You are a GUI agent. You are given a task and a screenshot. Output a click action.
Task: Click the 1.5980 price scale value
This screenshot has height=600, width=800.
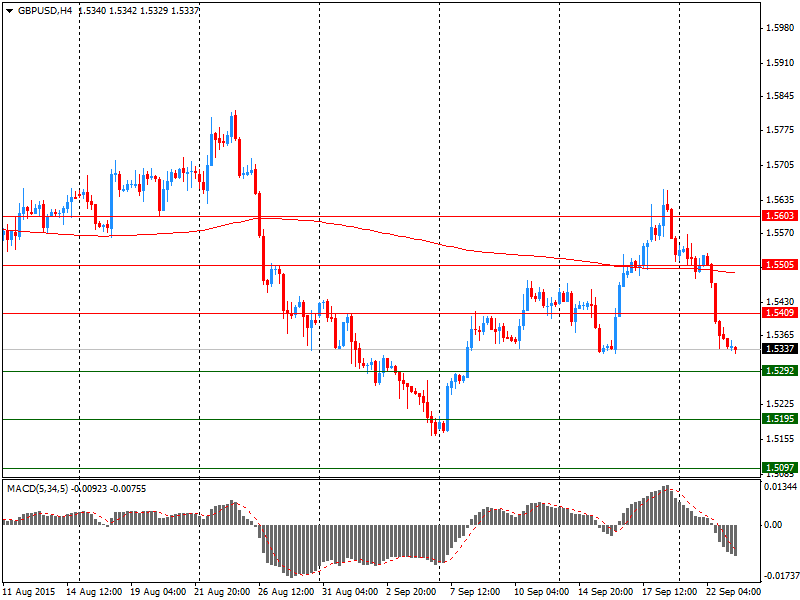[781, 28]
